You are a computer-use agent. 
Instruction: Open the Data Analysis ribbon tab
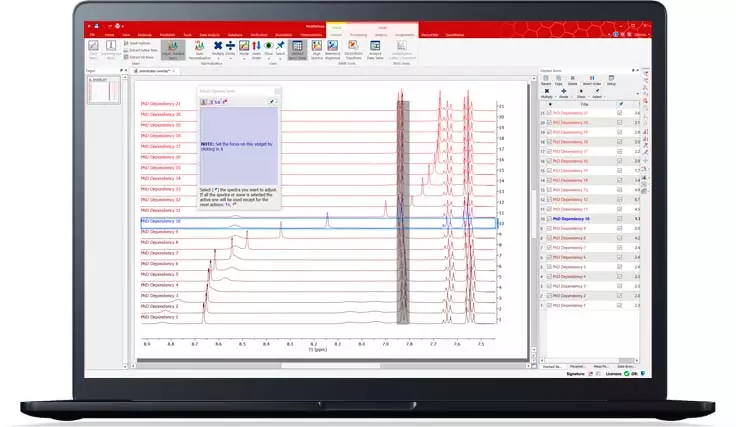click(x=209, y=35)
